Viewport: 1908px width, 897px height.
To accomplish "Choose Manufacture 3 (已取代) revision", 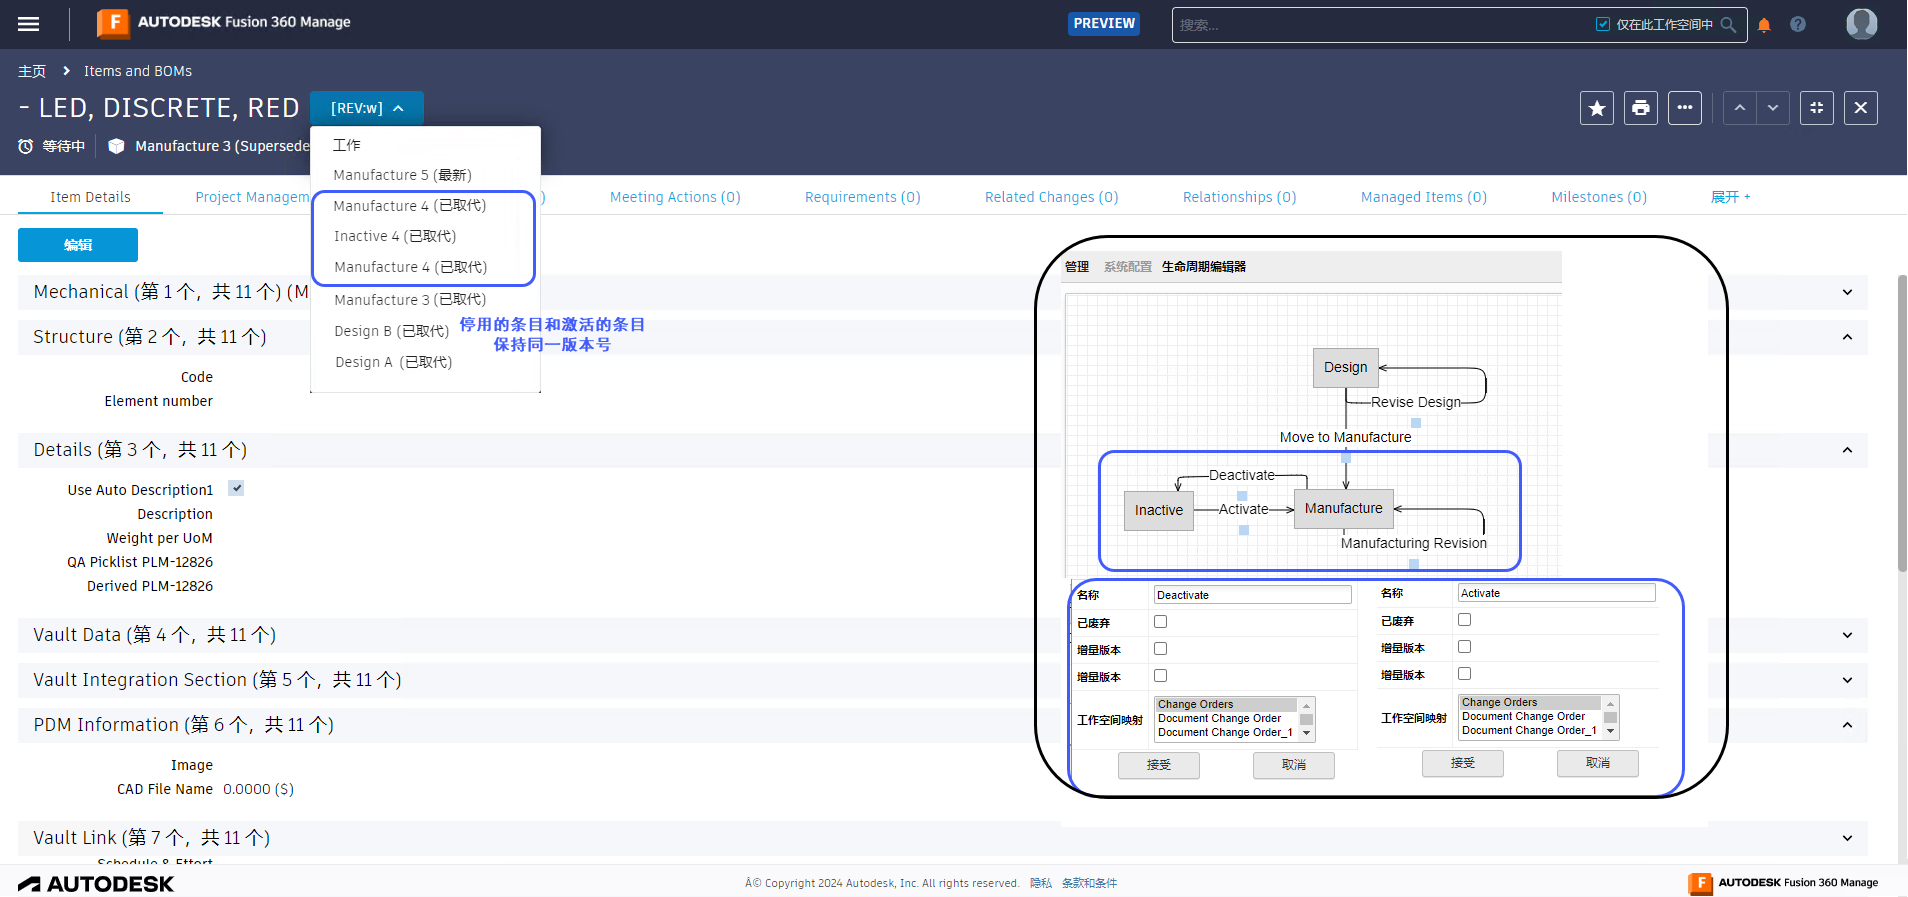I will pos(410,300).
